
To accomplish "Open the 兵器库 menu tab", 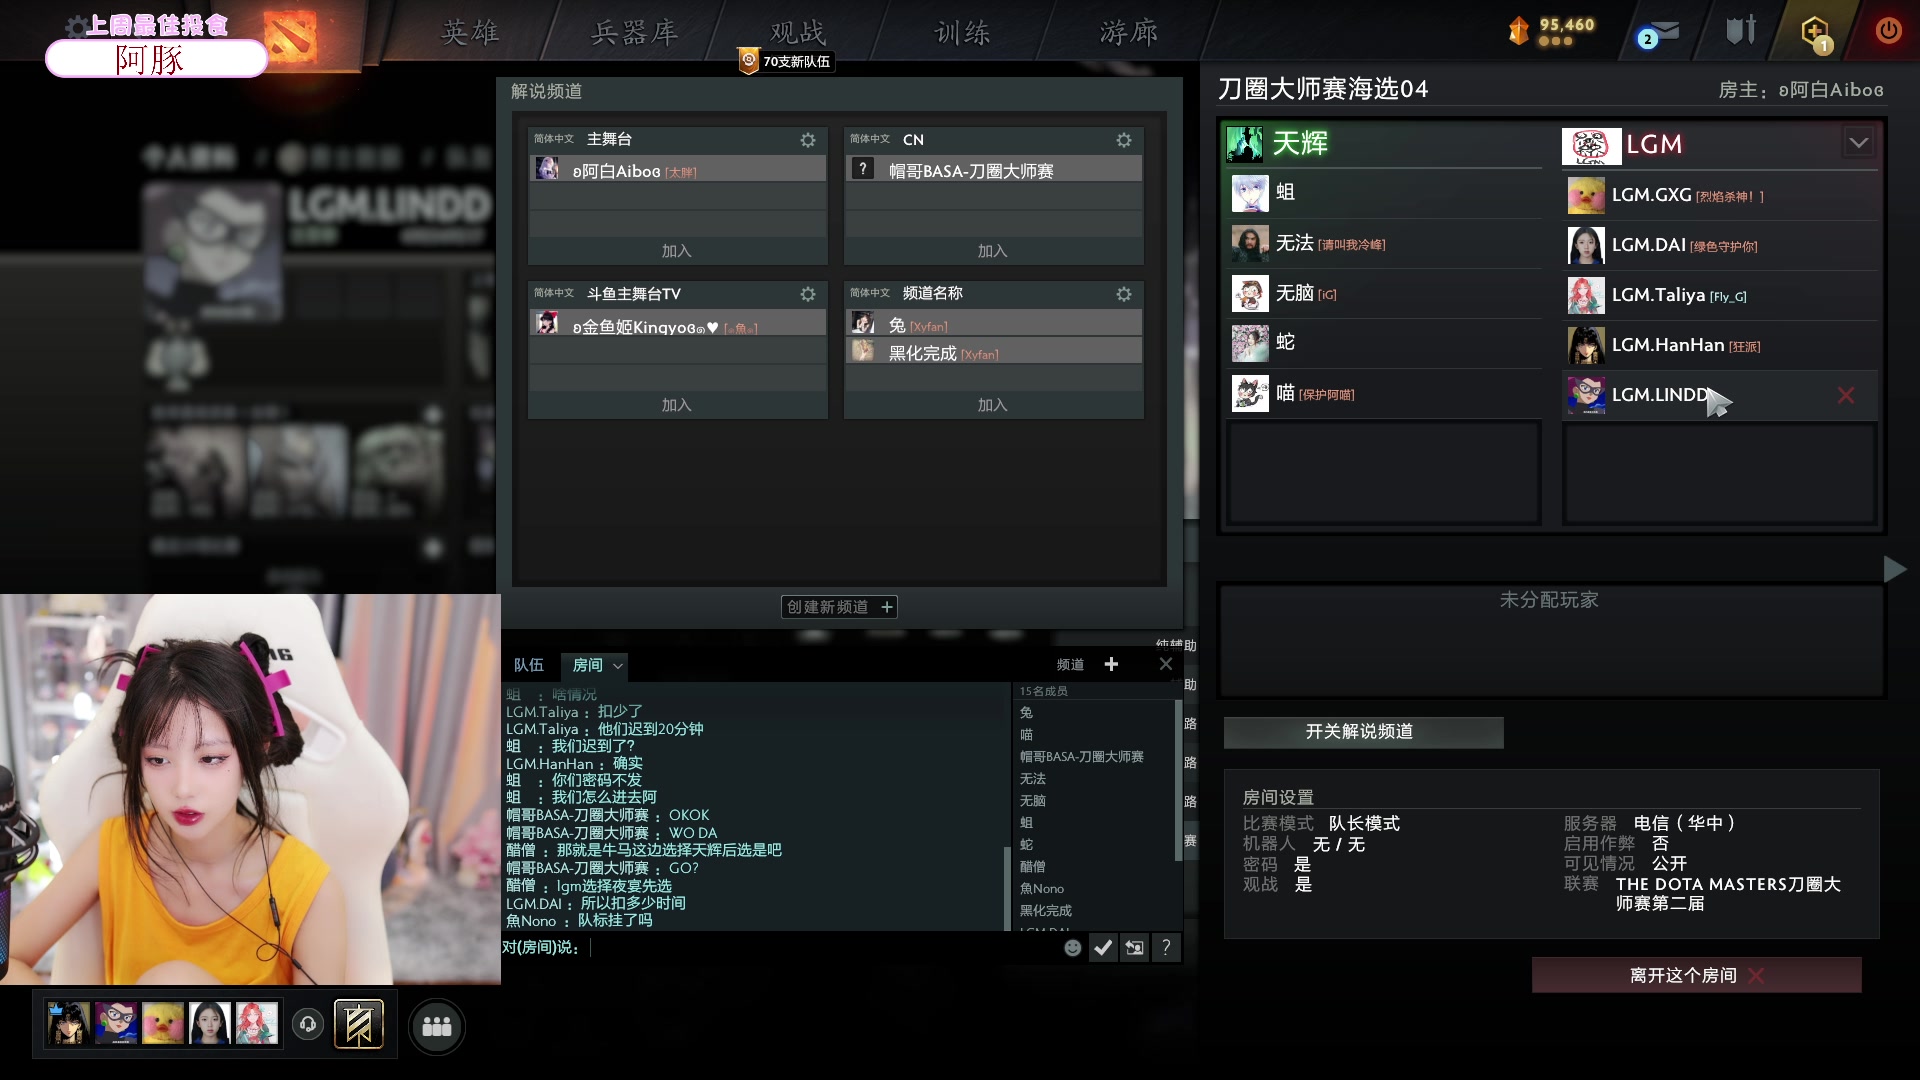I will tap(635, 33).
